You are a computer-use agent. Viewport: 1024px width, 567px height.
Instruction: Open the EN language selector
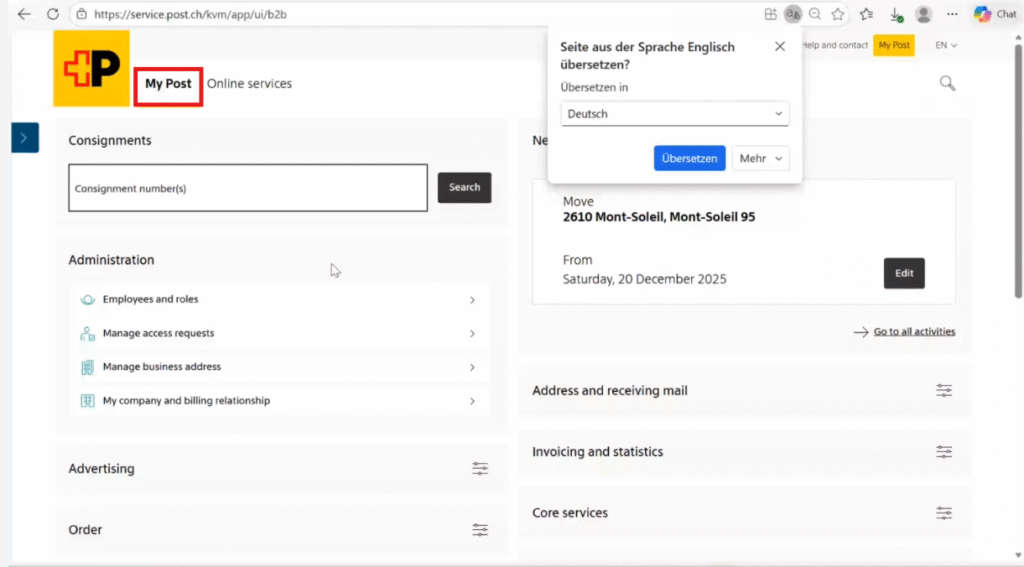(x=946, y=45)
